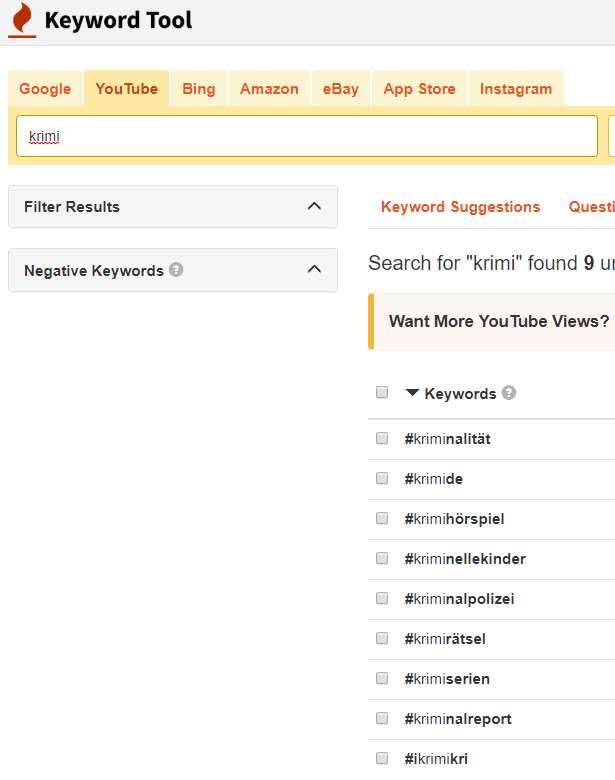Click the #kriminellekinder keyword text

tap(465, 559)
